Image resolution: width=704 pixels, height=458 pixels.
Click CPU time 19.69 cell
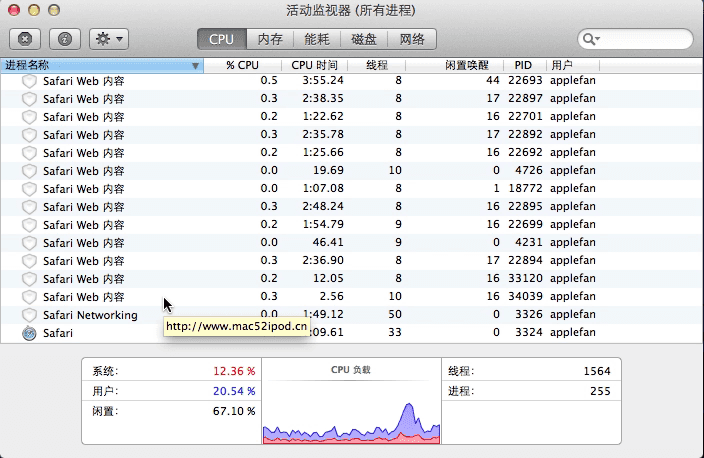[328, 170]
